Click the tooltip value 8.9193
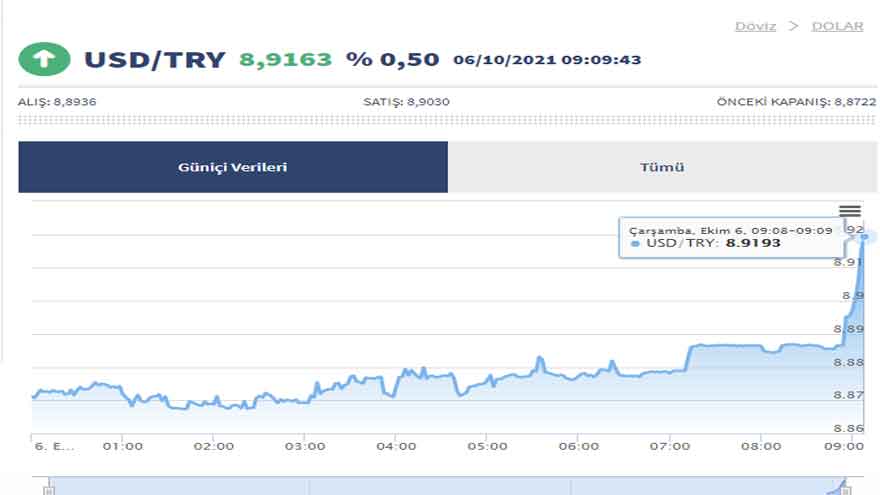 [753, 243]
